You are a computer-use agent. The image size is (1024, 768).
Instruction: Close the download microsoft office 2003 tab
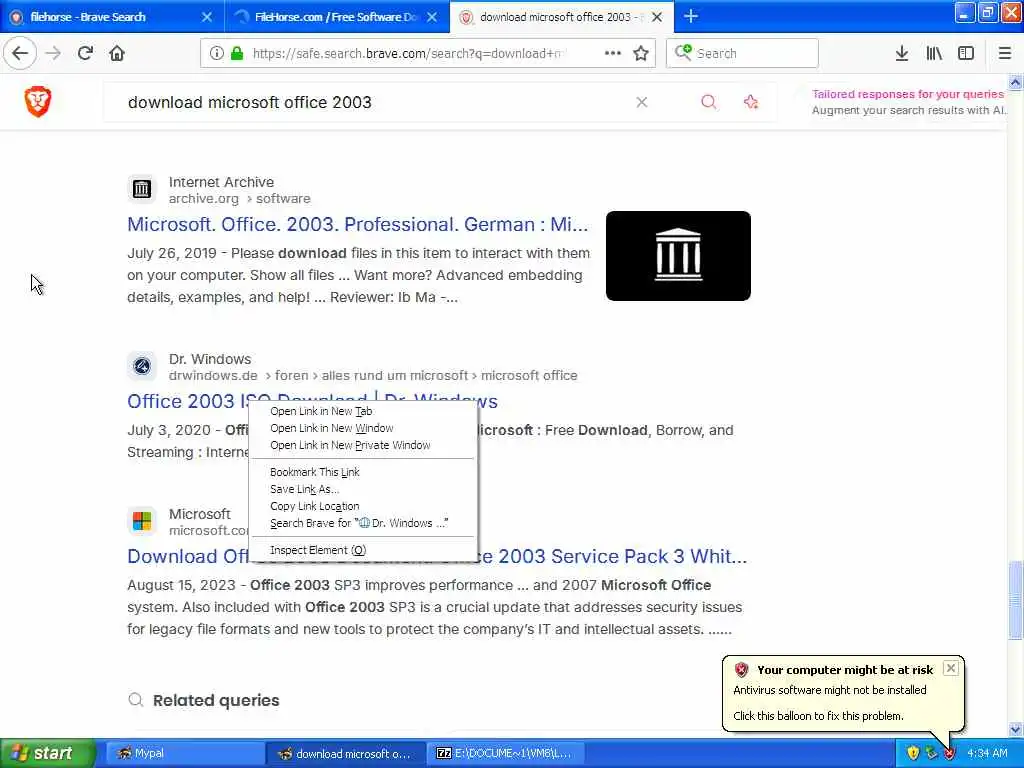tap(657, 17)
